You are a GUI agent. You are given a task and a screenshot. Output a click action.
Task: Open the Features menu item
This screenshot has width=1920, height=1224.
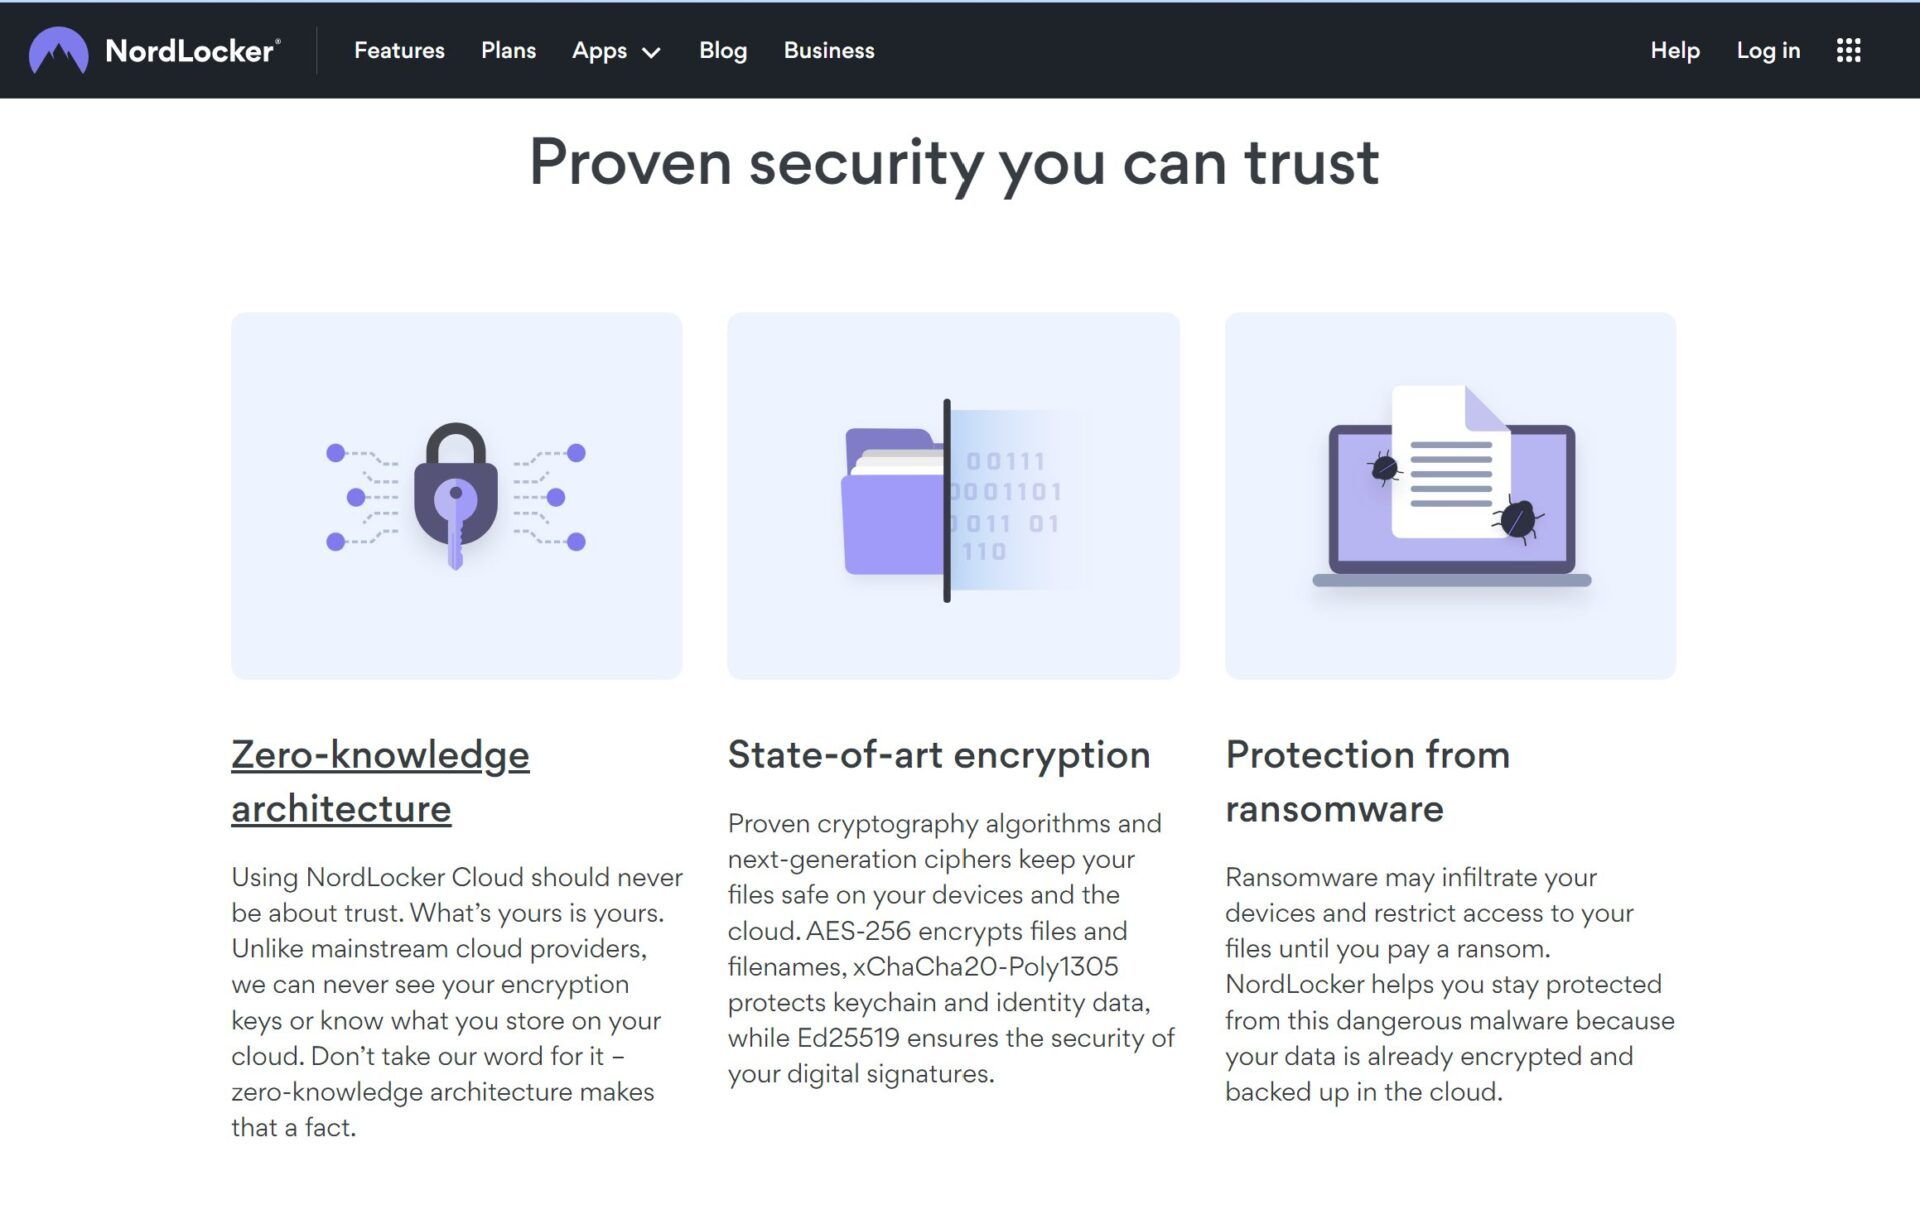(399, 50)
